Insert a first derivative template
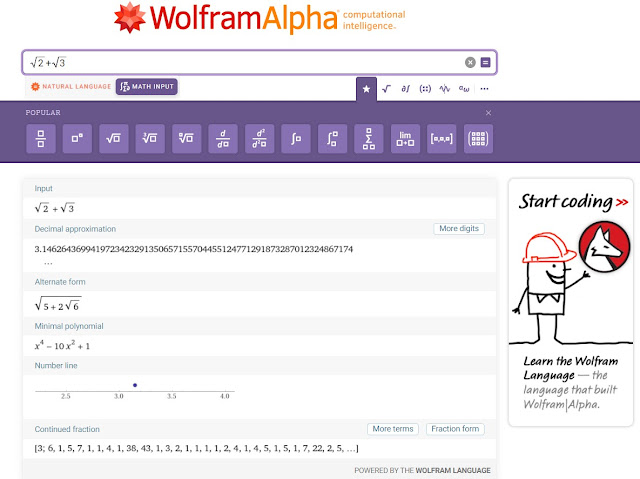The height and width of the screenshot is (479, 640). click(223, 139)
